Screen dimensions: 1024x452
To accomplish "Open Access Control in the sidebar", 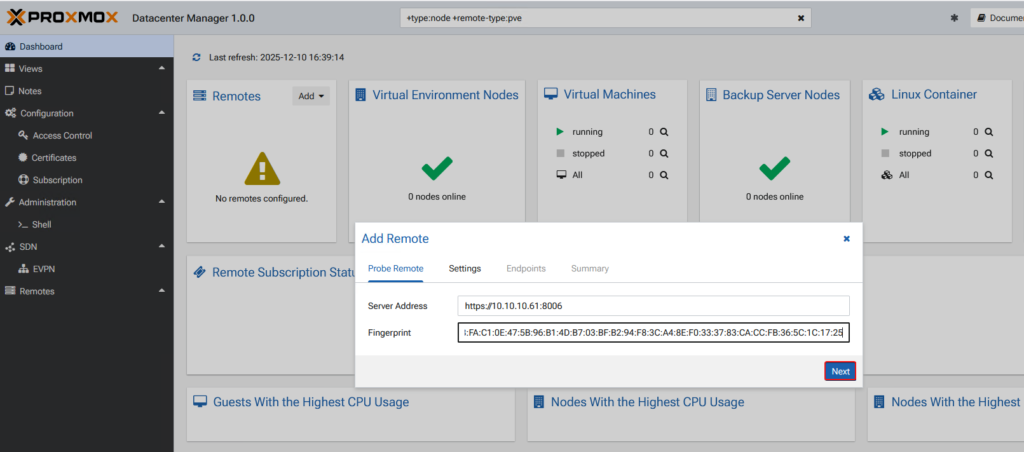I will click(62, 136).
